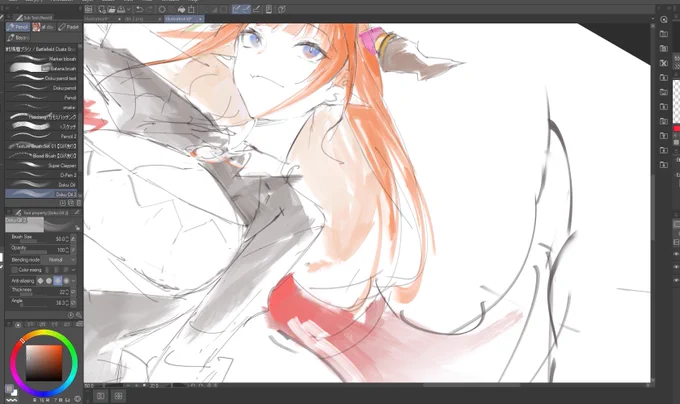Image resolution: width=680 pixels, height=404 pixels.
Task: Open the CLIP STUDIO launcher icon in command bar
Action: tap(88, 9)
